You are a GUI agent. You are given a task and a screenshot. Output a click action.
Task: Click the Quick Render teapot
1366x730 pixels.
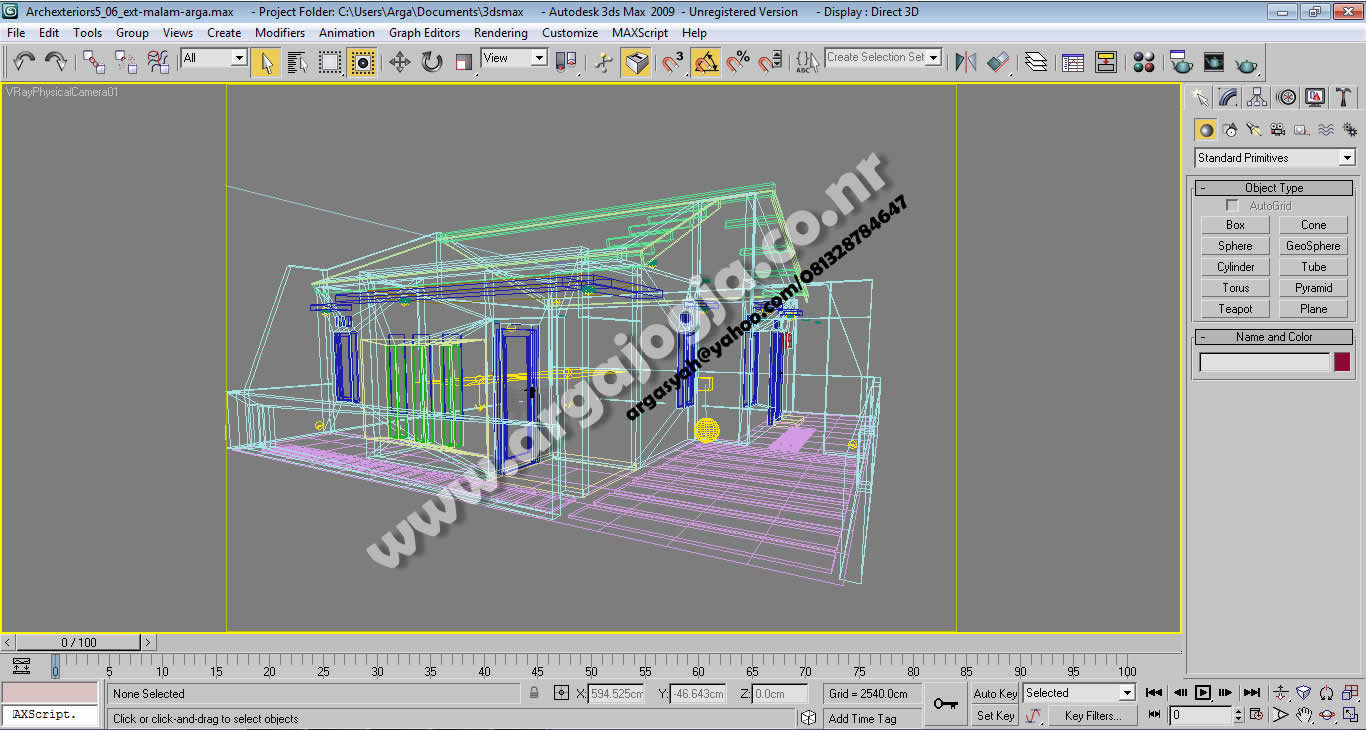[x=1246, y=62]
